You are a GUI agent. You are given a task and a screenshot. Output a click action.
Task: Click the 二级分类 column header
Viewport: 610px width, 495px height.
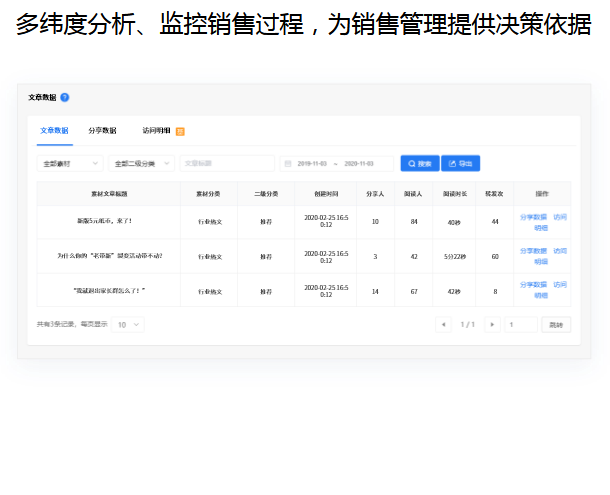click(x=266, y=194)
